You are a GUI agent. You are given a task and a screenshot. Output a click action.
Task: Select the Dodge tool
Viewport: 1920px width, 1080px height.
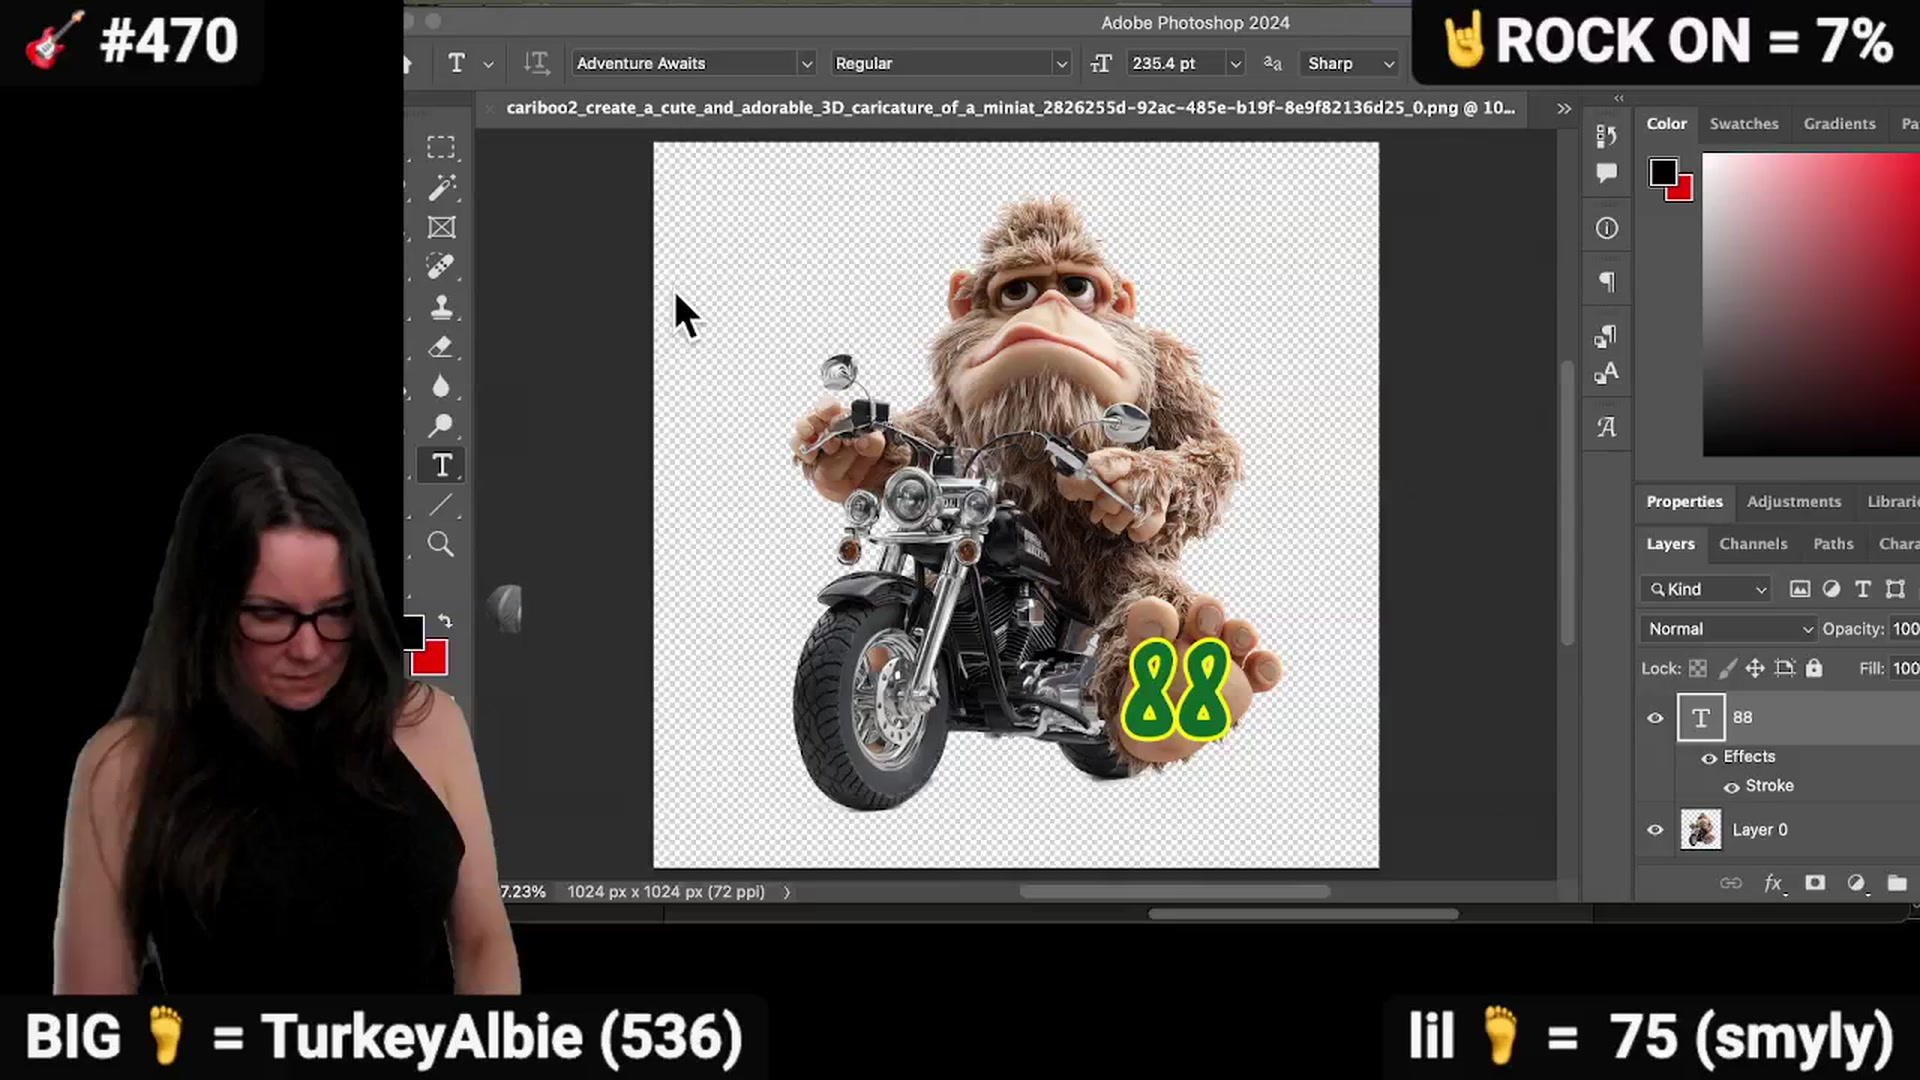pyautogui.click(x=441, y=426)
